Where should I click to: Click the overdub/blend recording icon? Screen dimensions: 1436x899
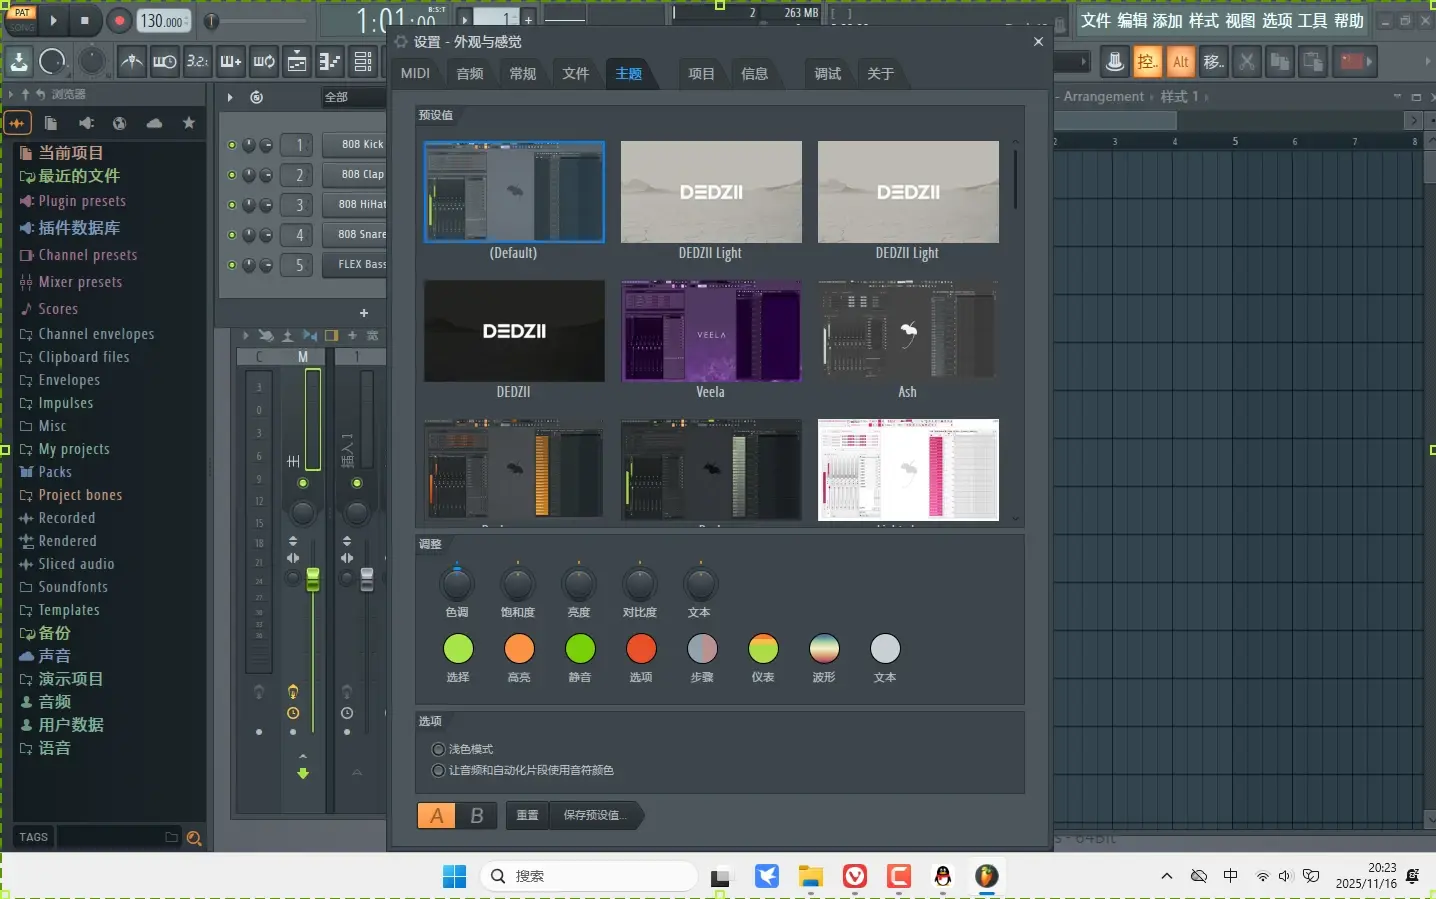coord(231,62)
